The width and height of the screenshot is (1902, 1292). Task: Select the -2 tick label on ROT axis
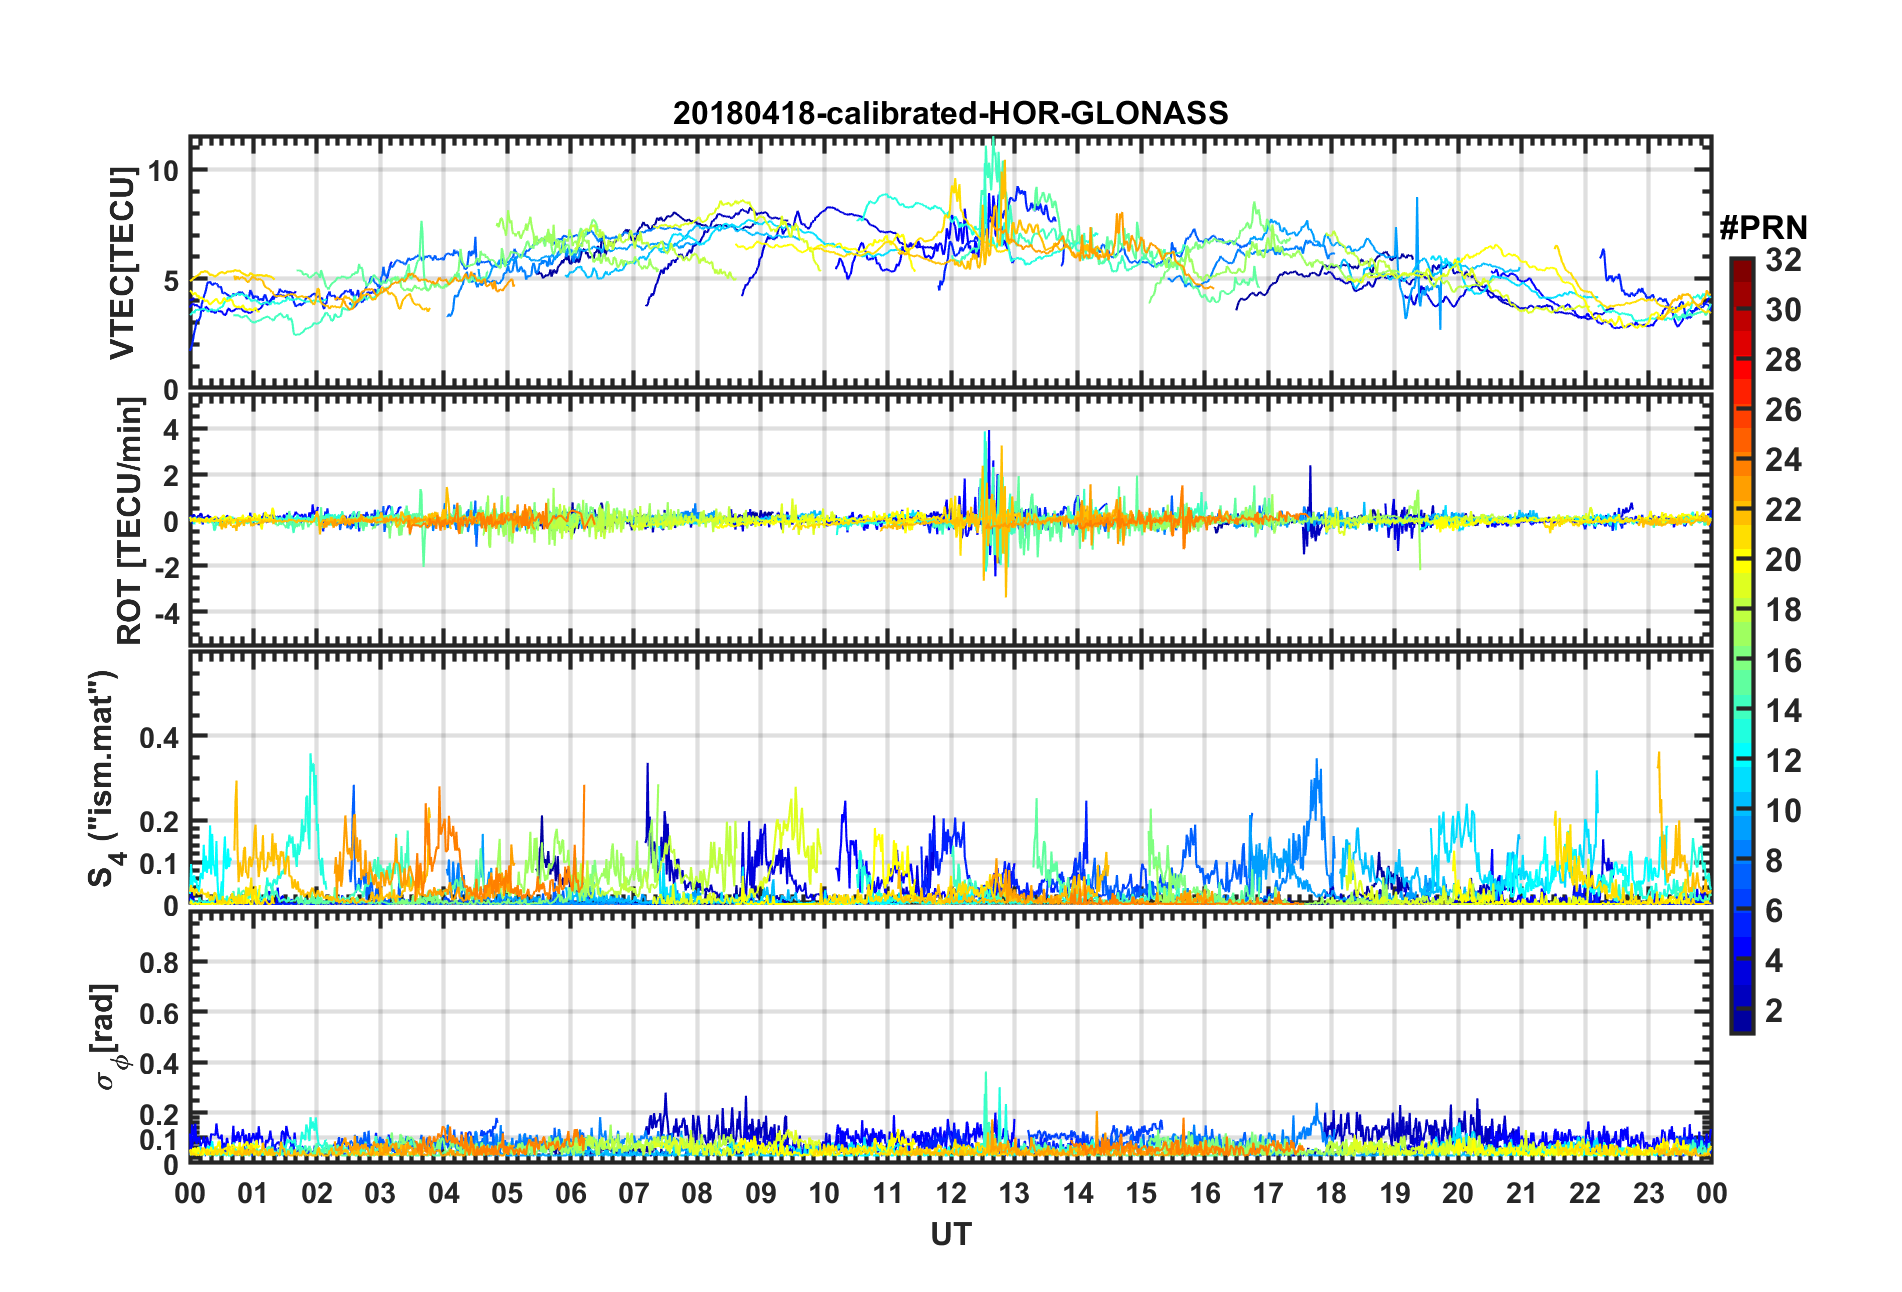[166, 567]
